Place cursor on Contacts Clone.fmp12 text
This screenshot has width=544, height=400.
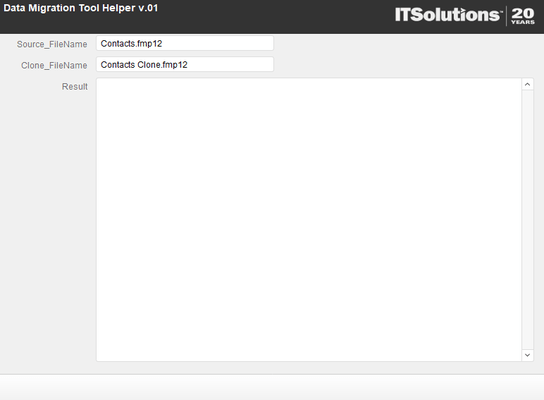pos(144,65)
